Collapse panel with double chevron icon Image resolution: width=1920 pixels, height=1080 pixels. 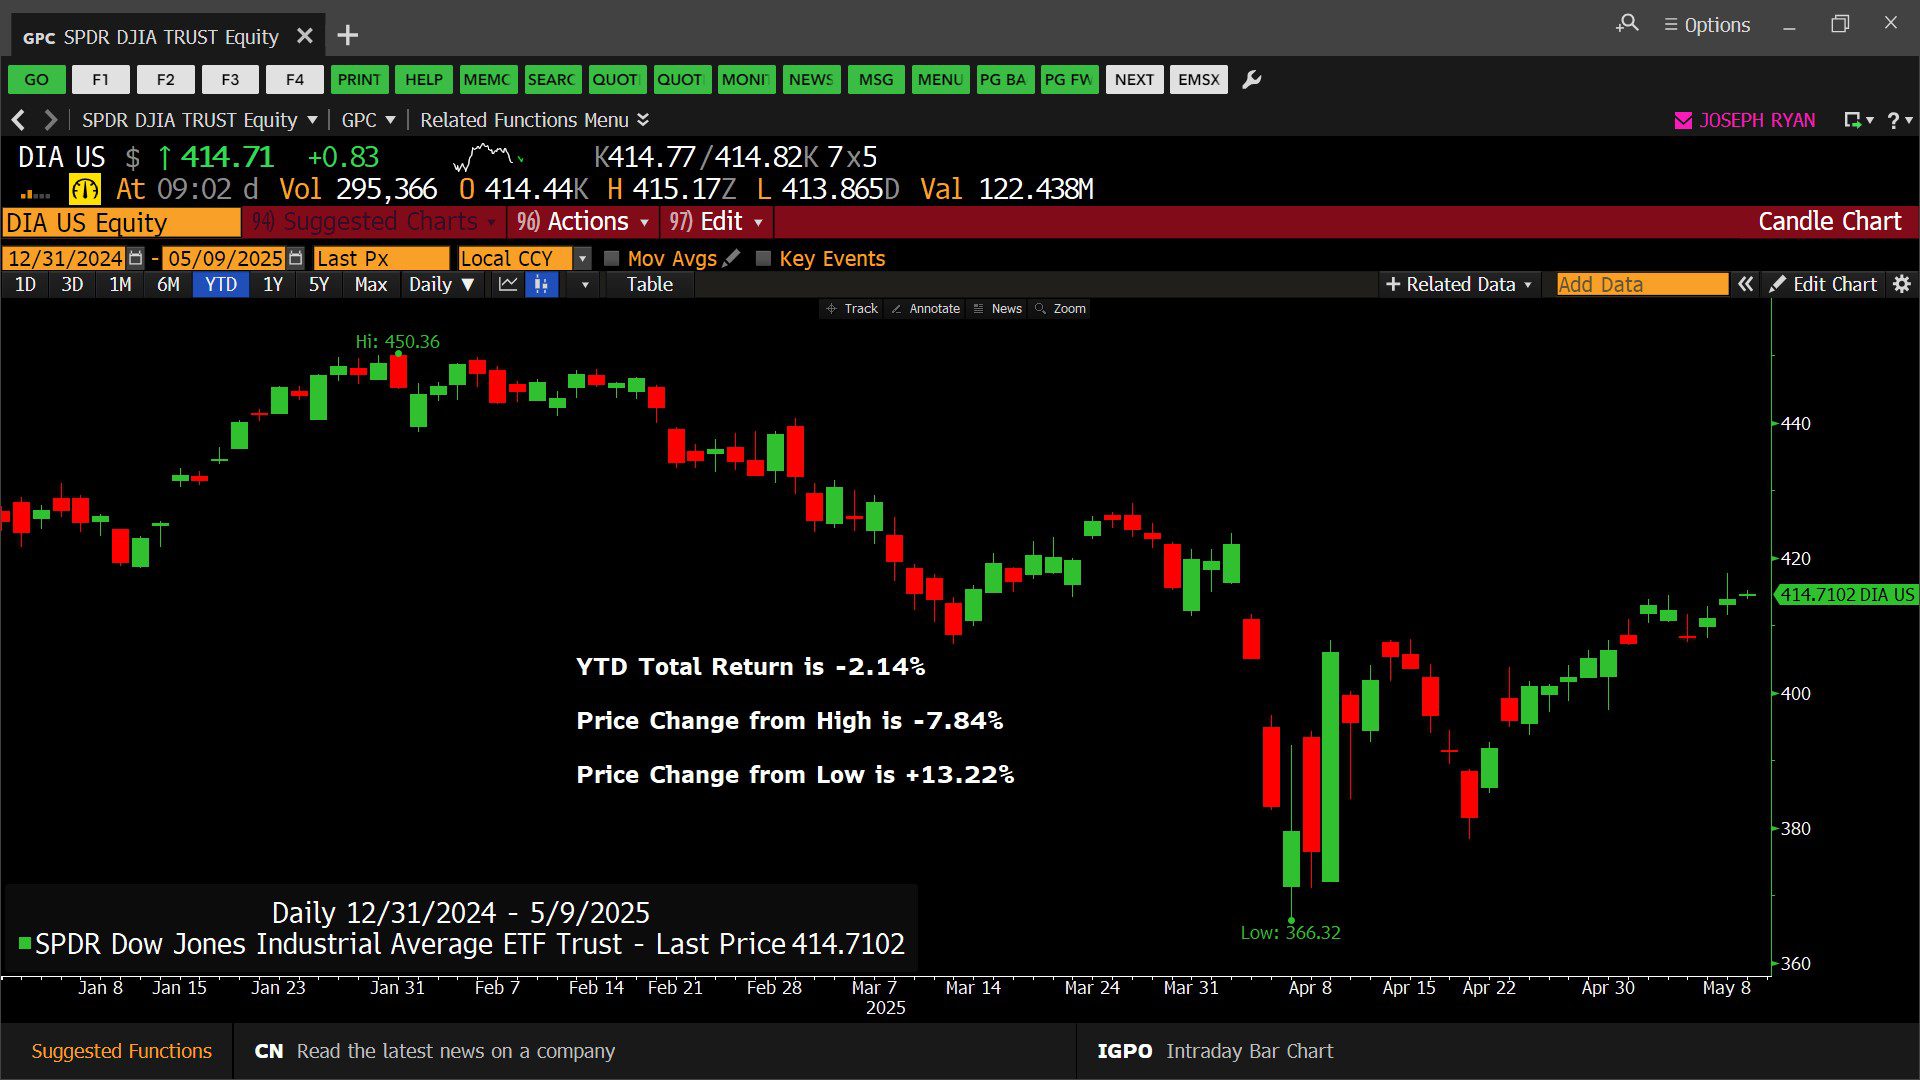tap(1745, 285)
